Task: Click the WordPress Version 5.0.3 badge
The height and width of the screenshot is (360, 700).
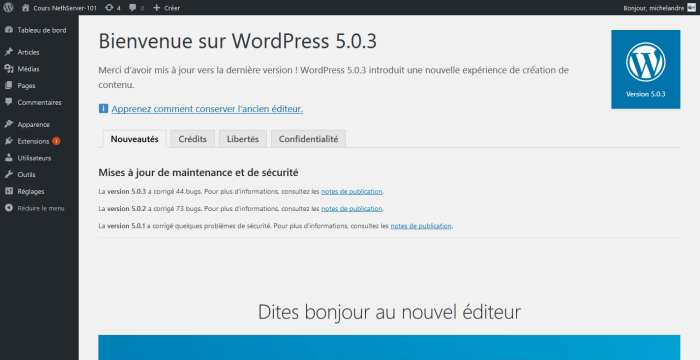Action: (646, 69)
